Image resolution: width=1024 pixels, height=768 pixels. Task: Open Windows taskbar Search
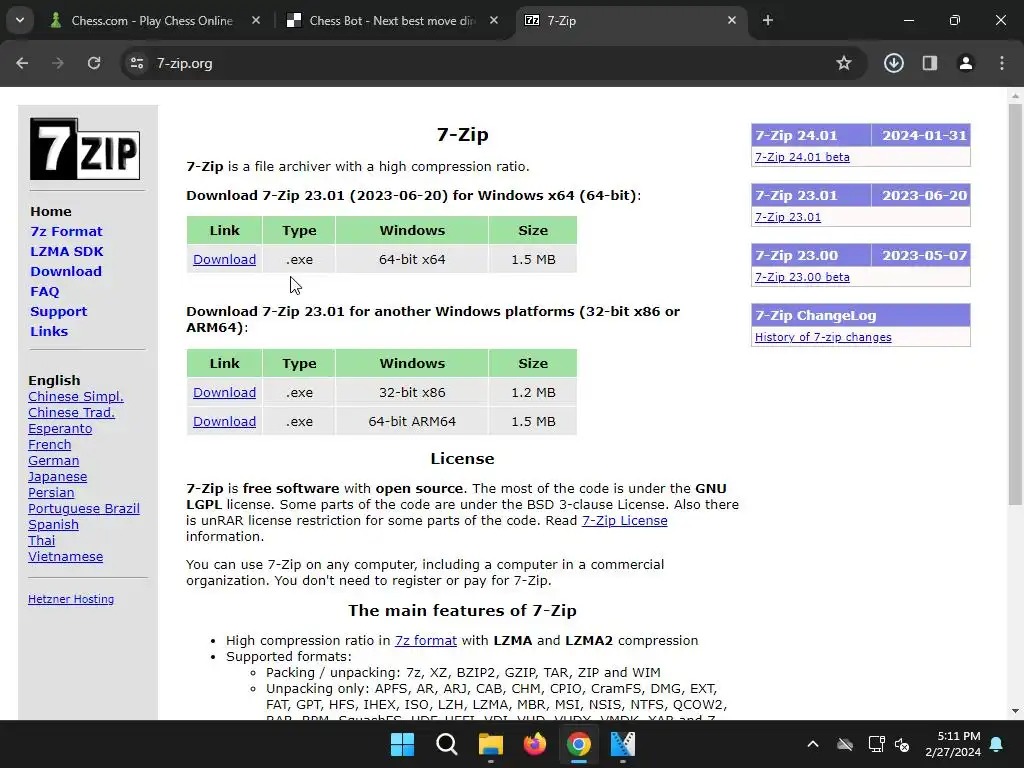click(447, 744)
